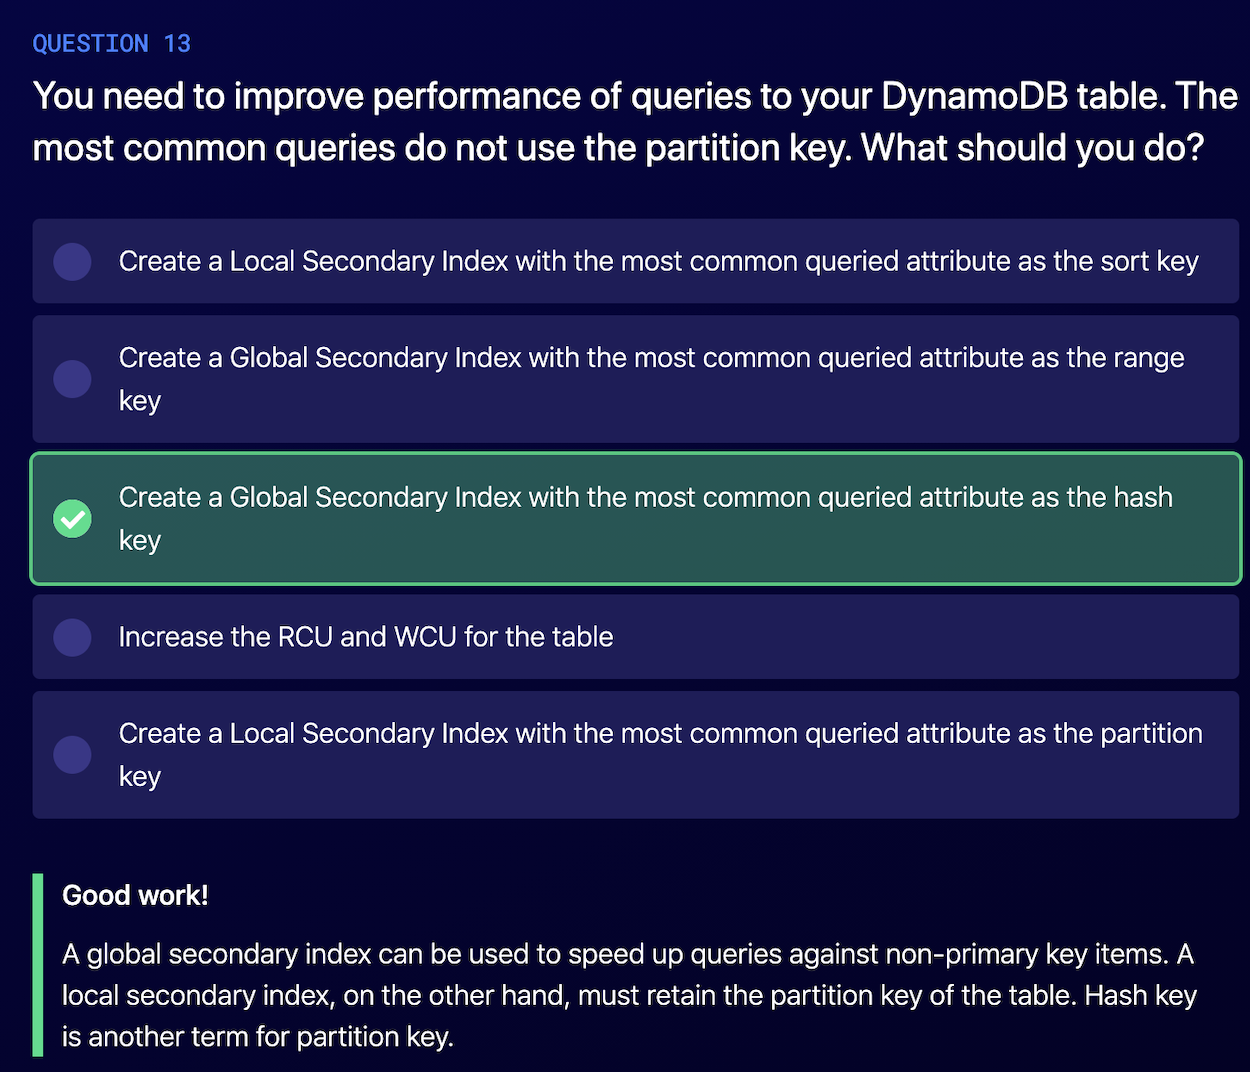
Task: Select radio beside Increase the RCU and WCU
Action: coord(72,637)
